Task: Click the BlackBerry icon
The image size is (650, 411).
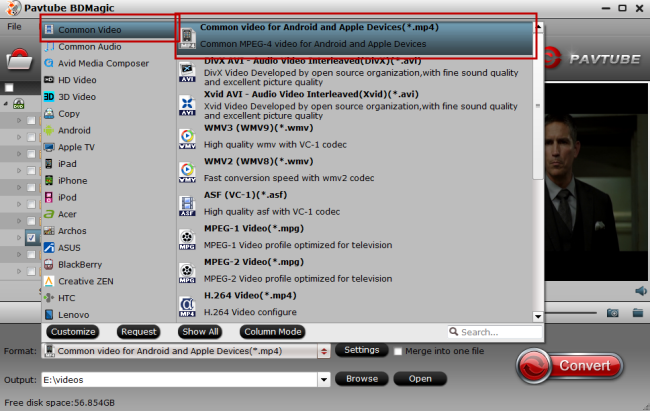Action: [x=49, y=264]
